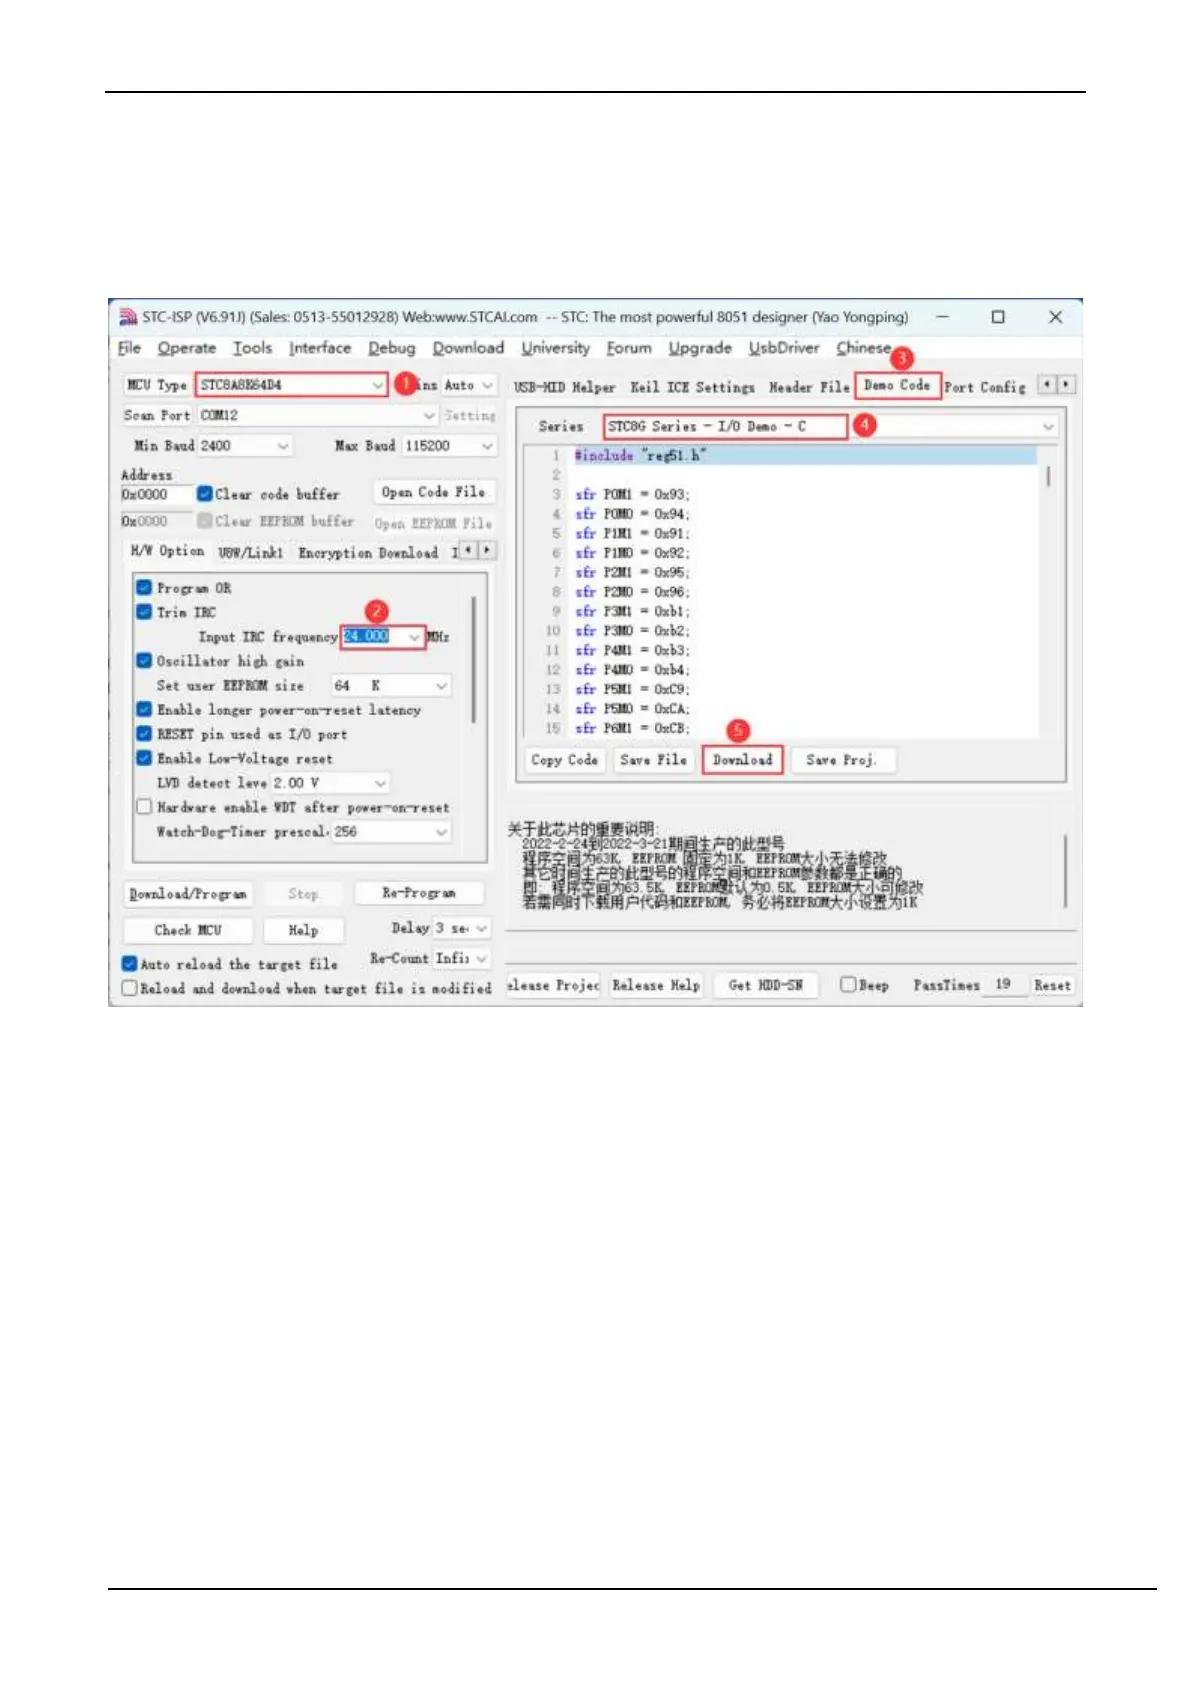Open the File menu

point(129,348)
